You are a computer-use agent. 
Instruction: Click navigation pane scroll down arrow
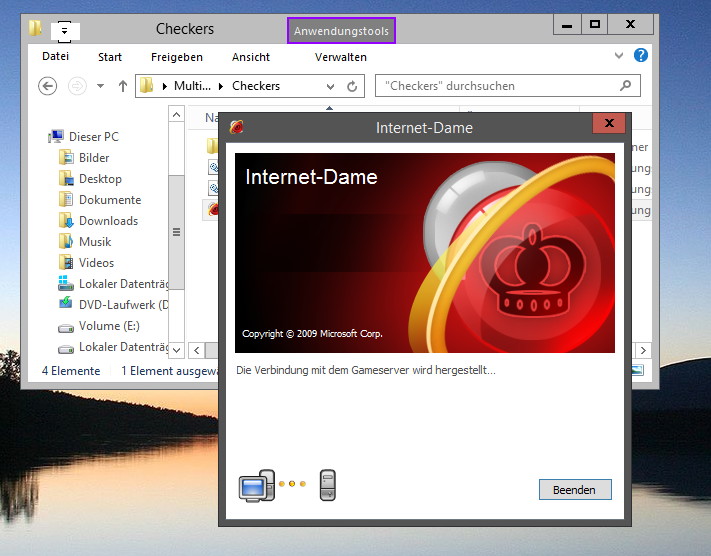pos(176,350)
